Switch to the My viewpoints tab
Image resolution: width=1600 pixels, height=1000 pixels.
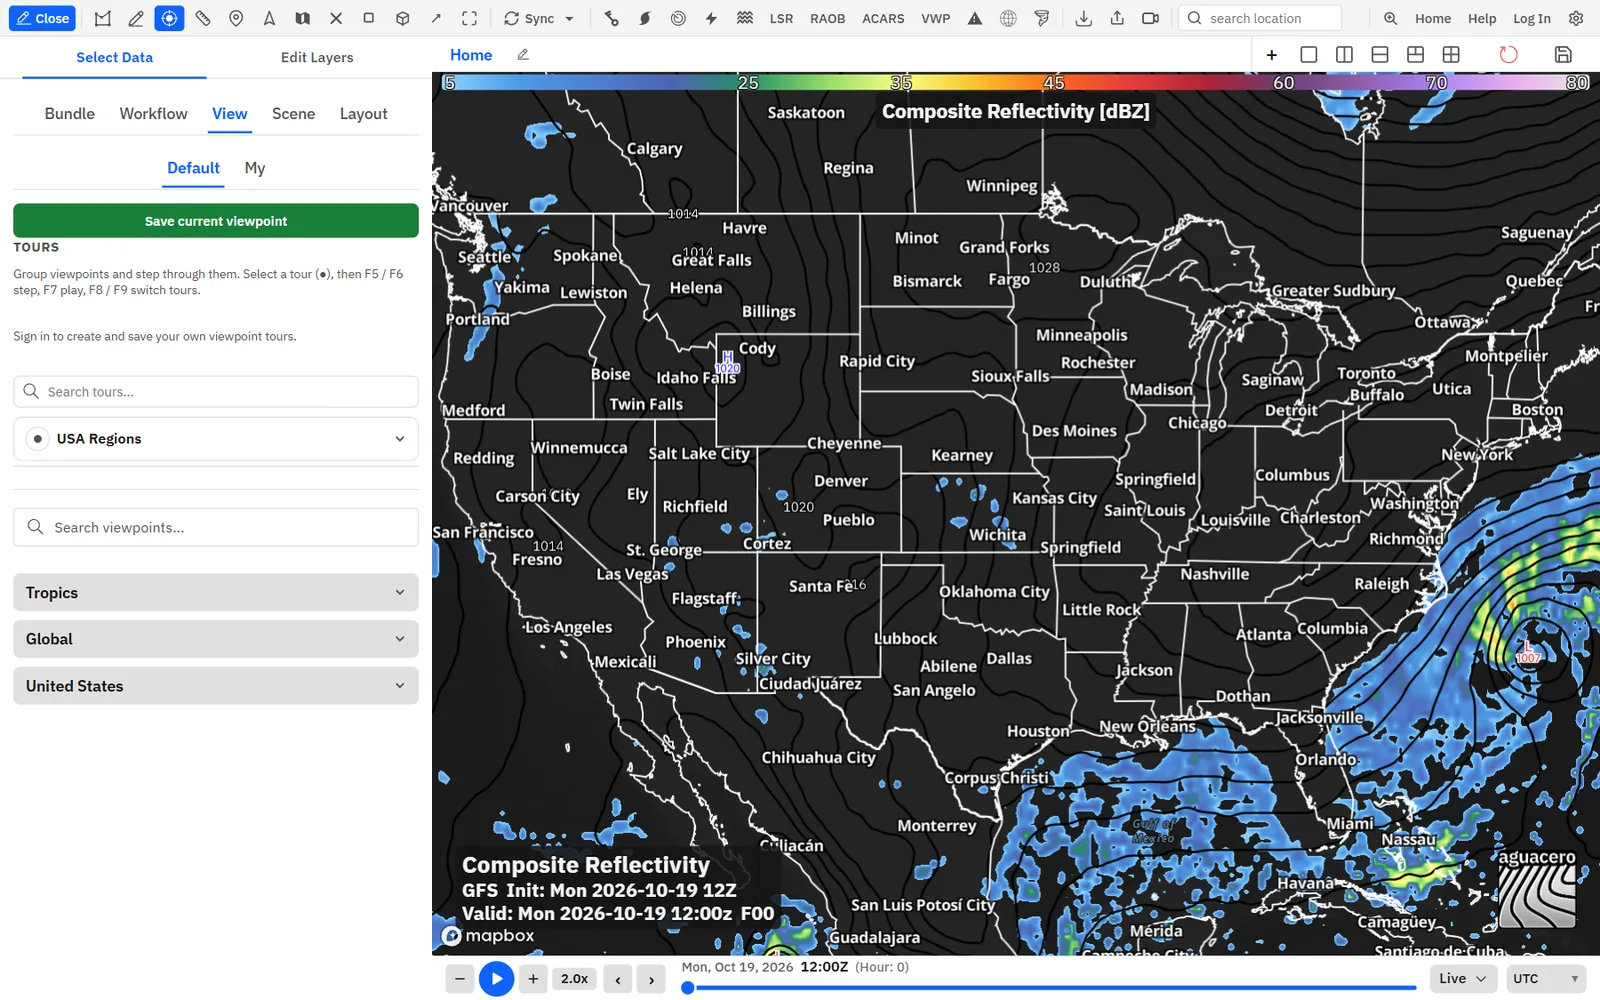pyautogui.click(x=255, y=168)
